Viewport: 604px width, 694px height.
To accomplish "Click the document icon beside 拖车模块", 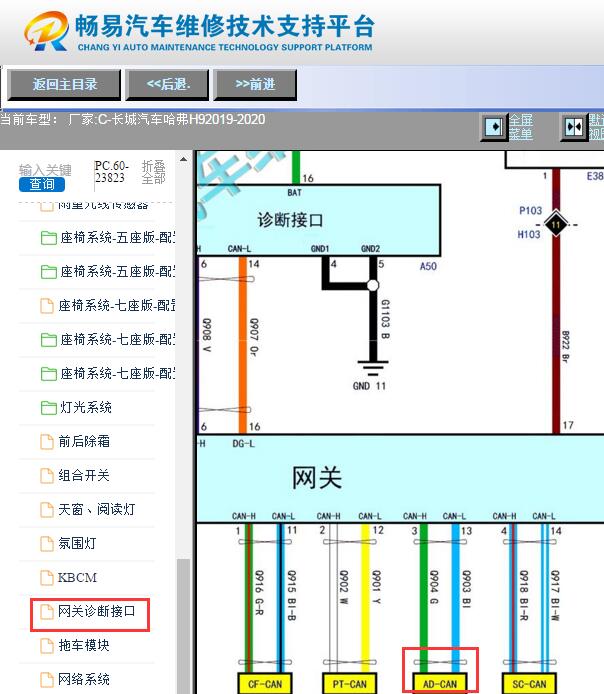I will pos(47,646).
